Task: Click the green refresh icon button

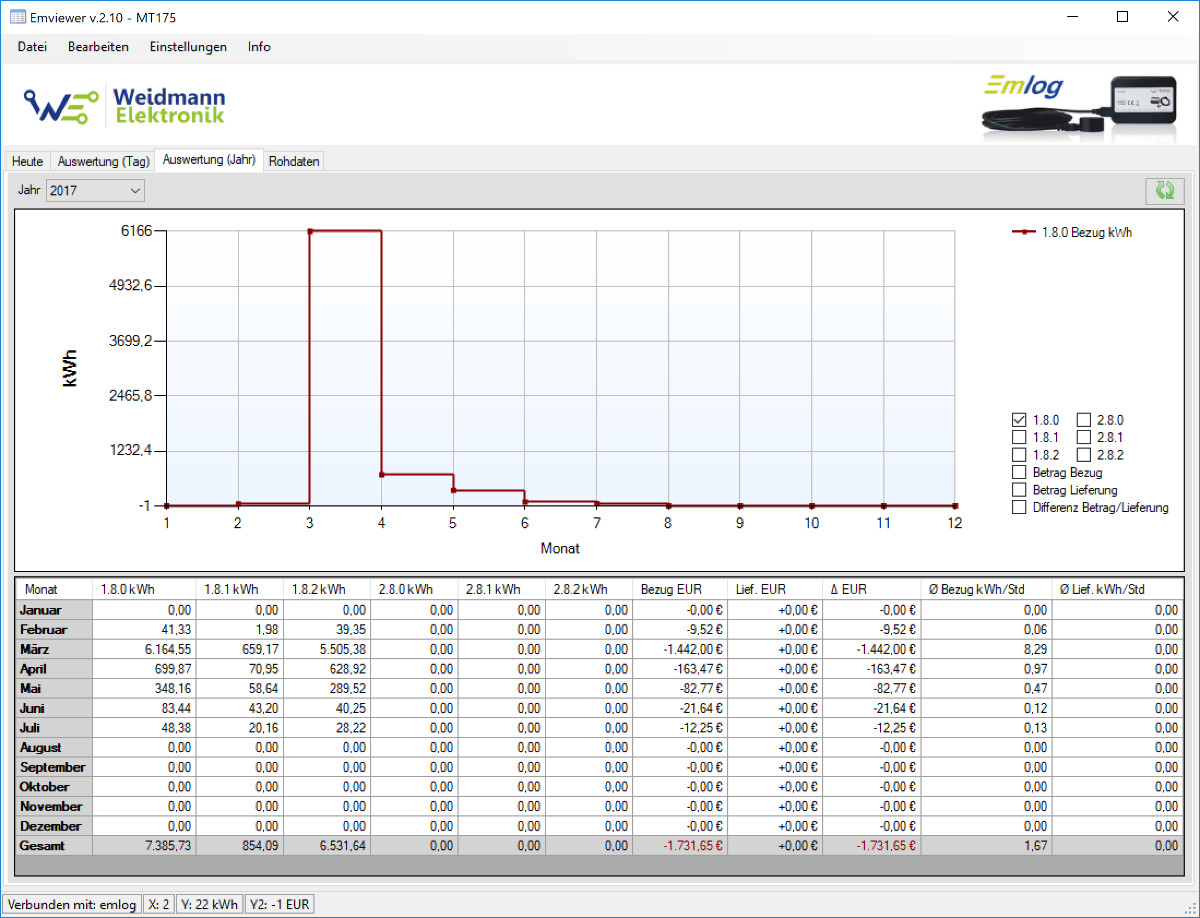Action: [x=1164, y=191]
